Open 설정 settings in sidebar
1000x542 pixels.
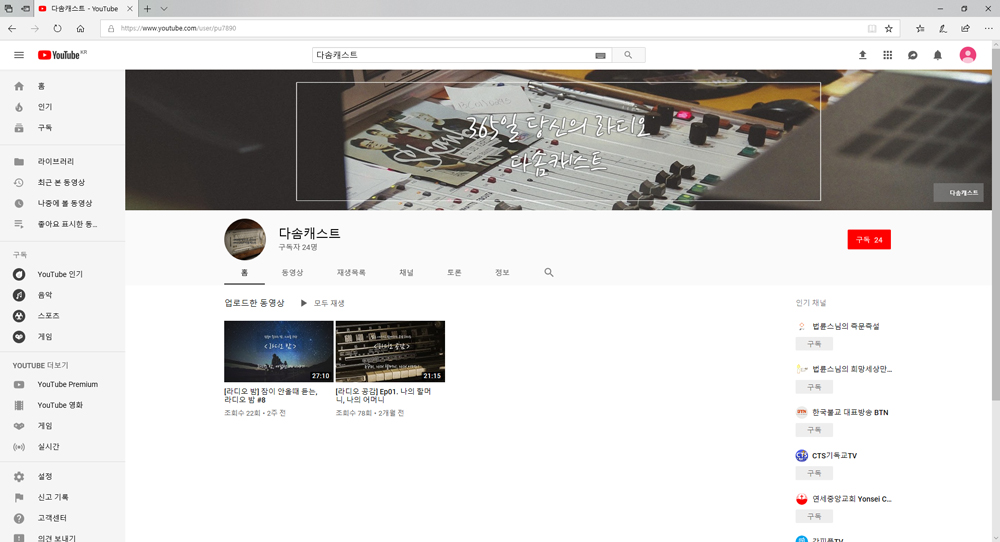[62, 476]
